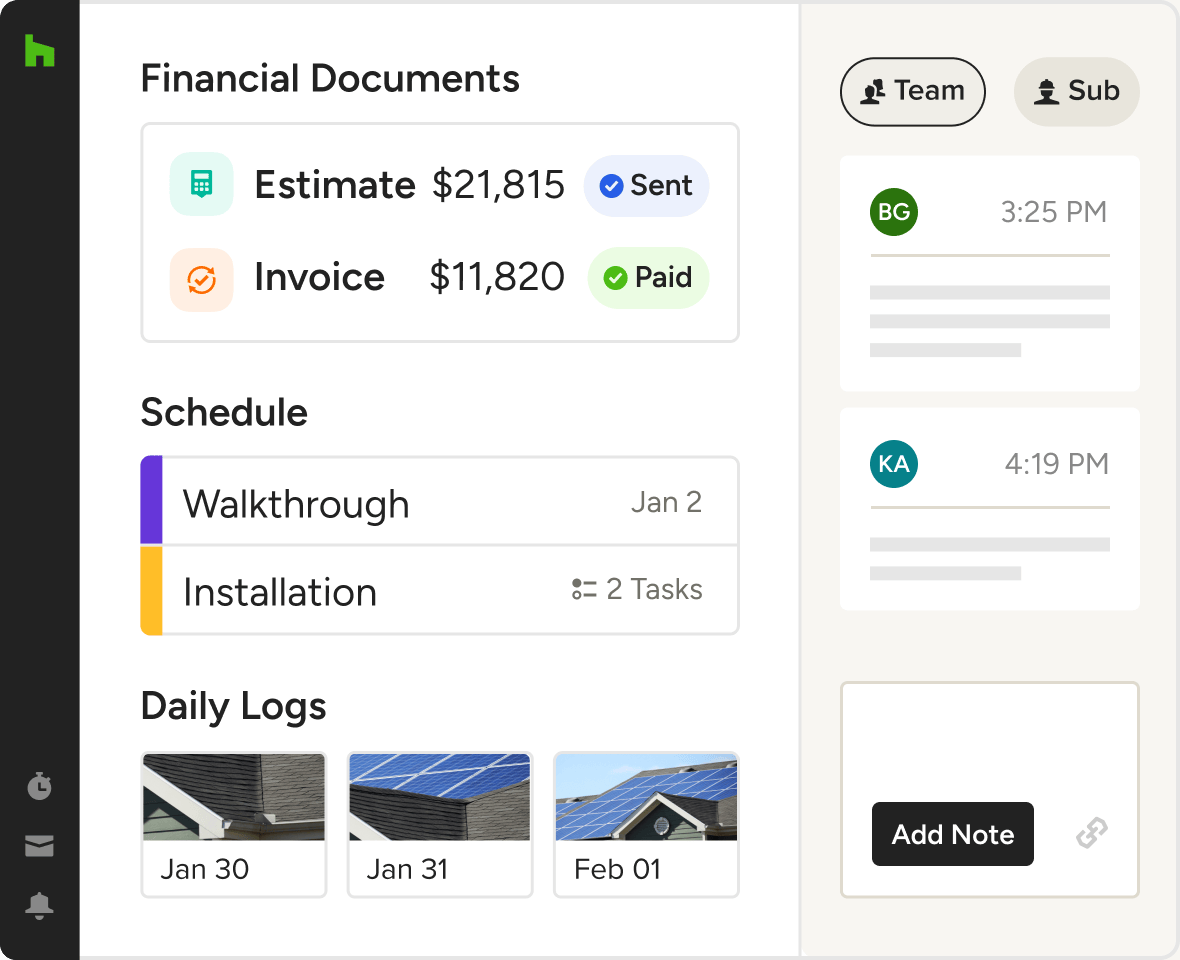Open the inbox mail icon
Screen dimensions: 1180x960
[x=39, y=847]
